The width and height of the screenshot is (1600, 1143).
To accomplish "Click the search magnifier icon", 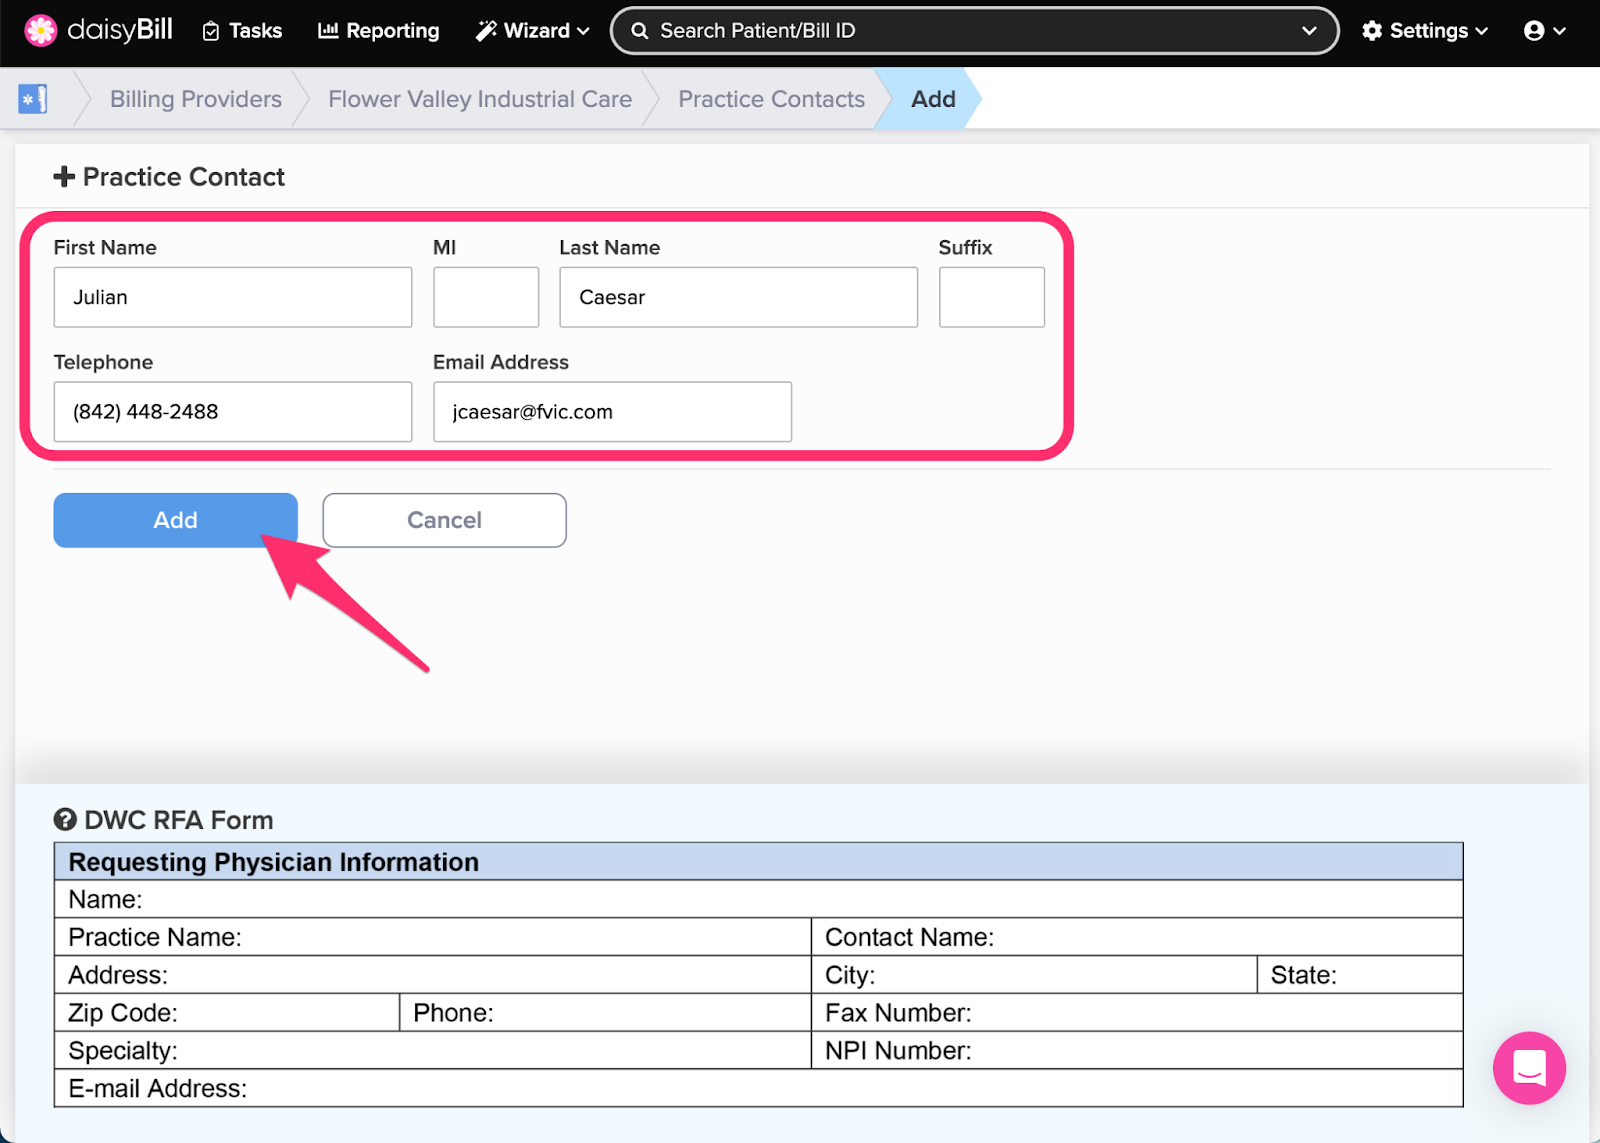I will (640, 31).
